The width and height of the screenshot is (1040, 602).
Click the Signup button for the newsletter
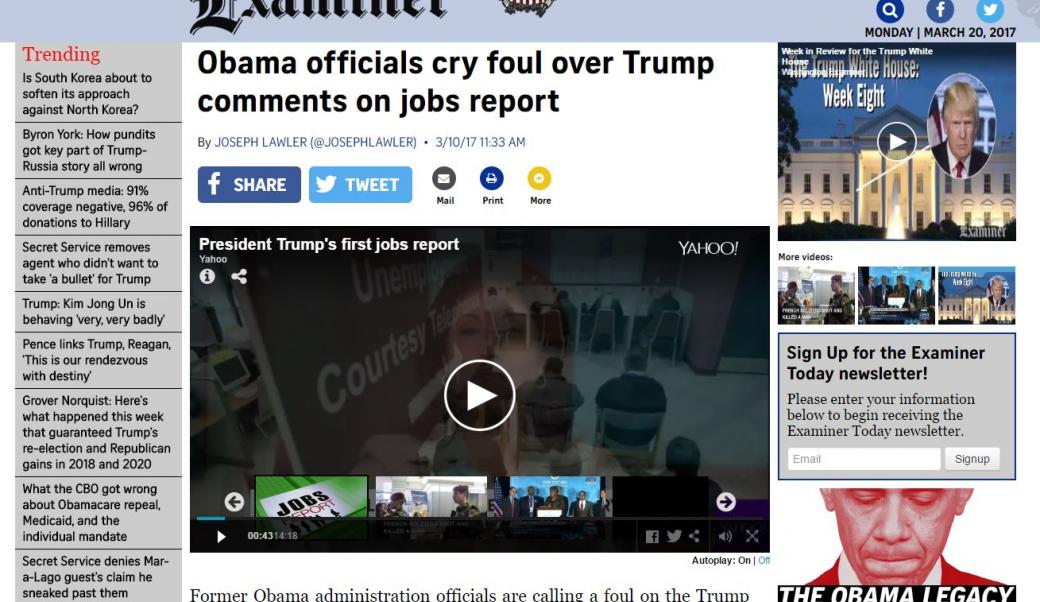point(972,459)
